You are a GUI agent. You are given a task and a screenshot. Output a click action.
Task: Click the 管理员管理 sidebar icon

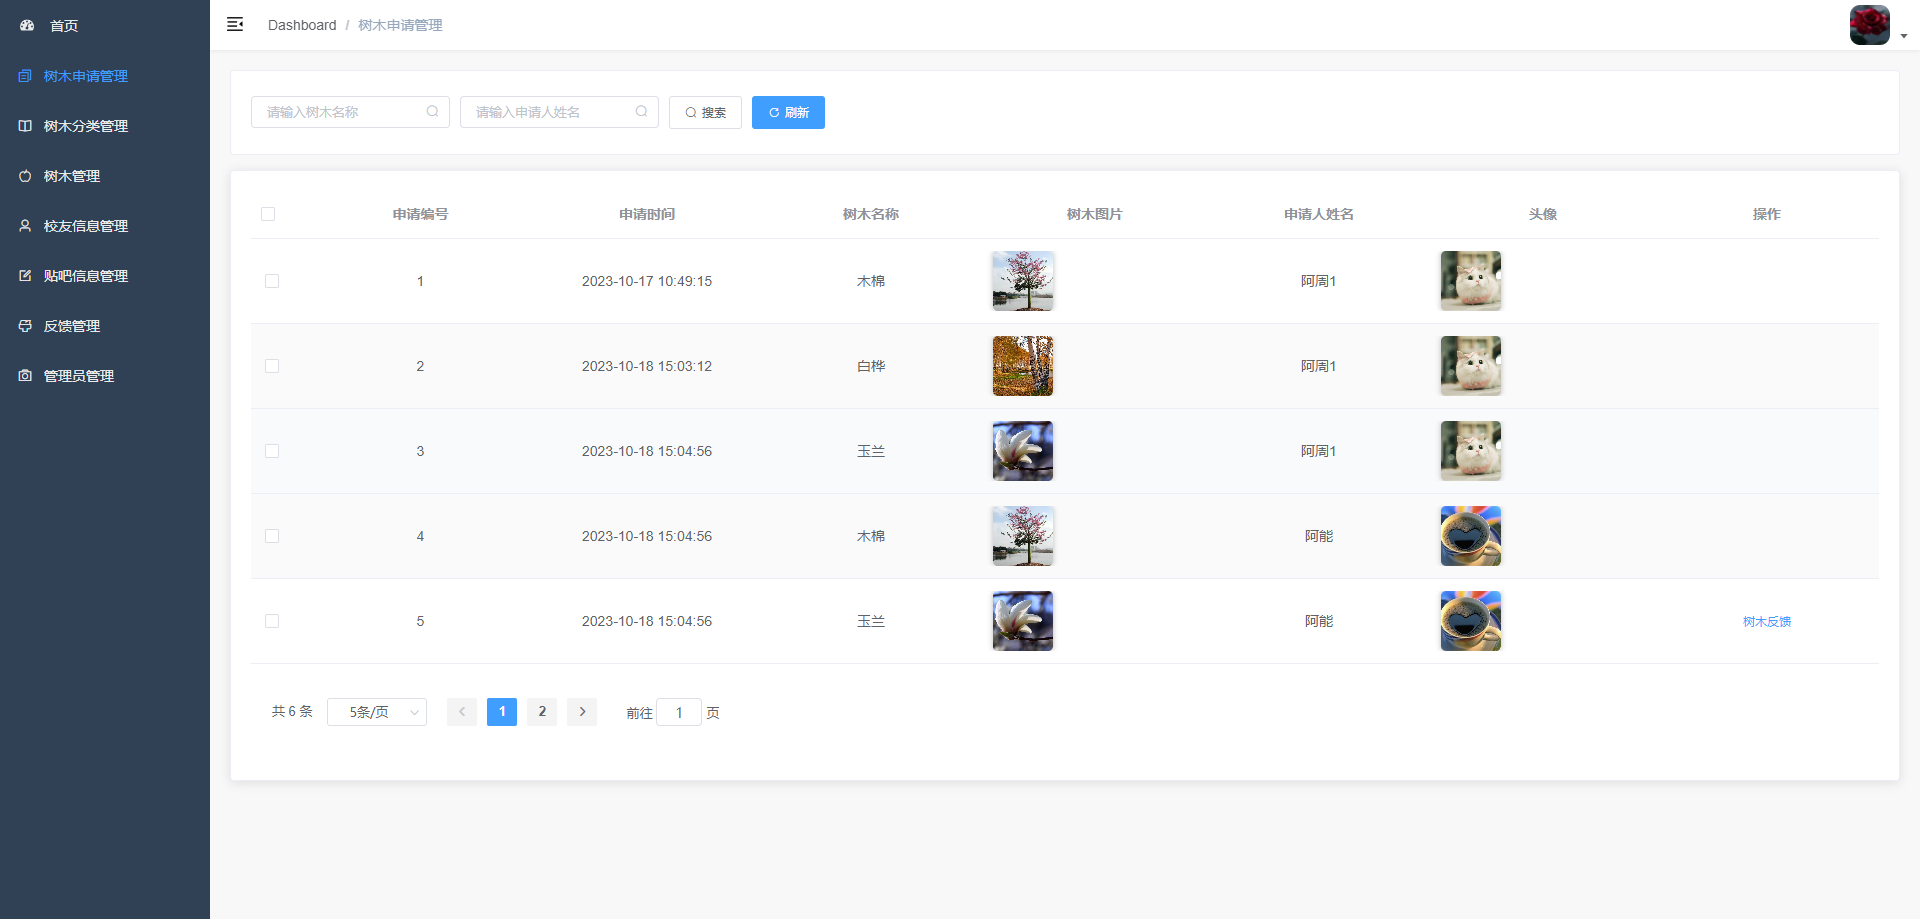coord(25,376)
